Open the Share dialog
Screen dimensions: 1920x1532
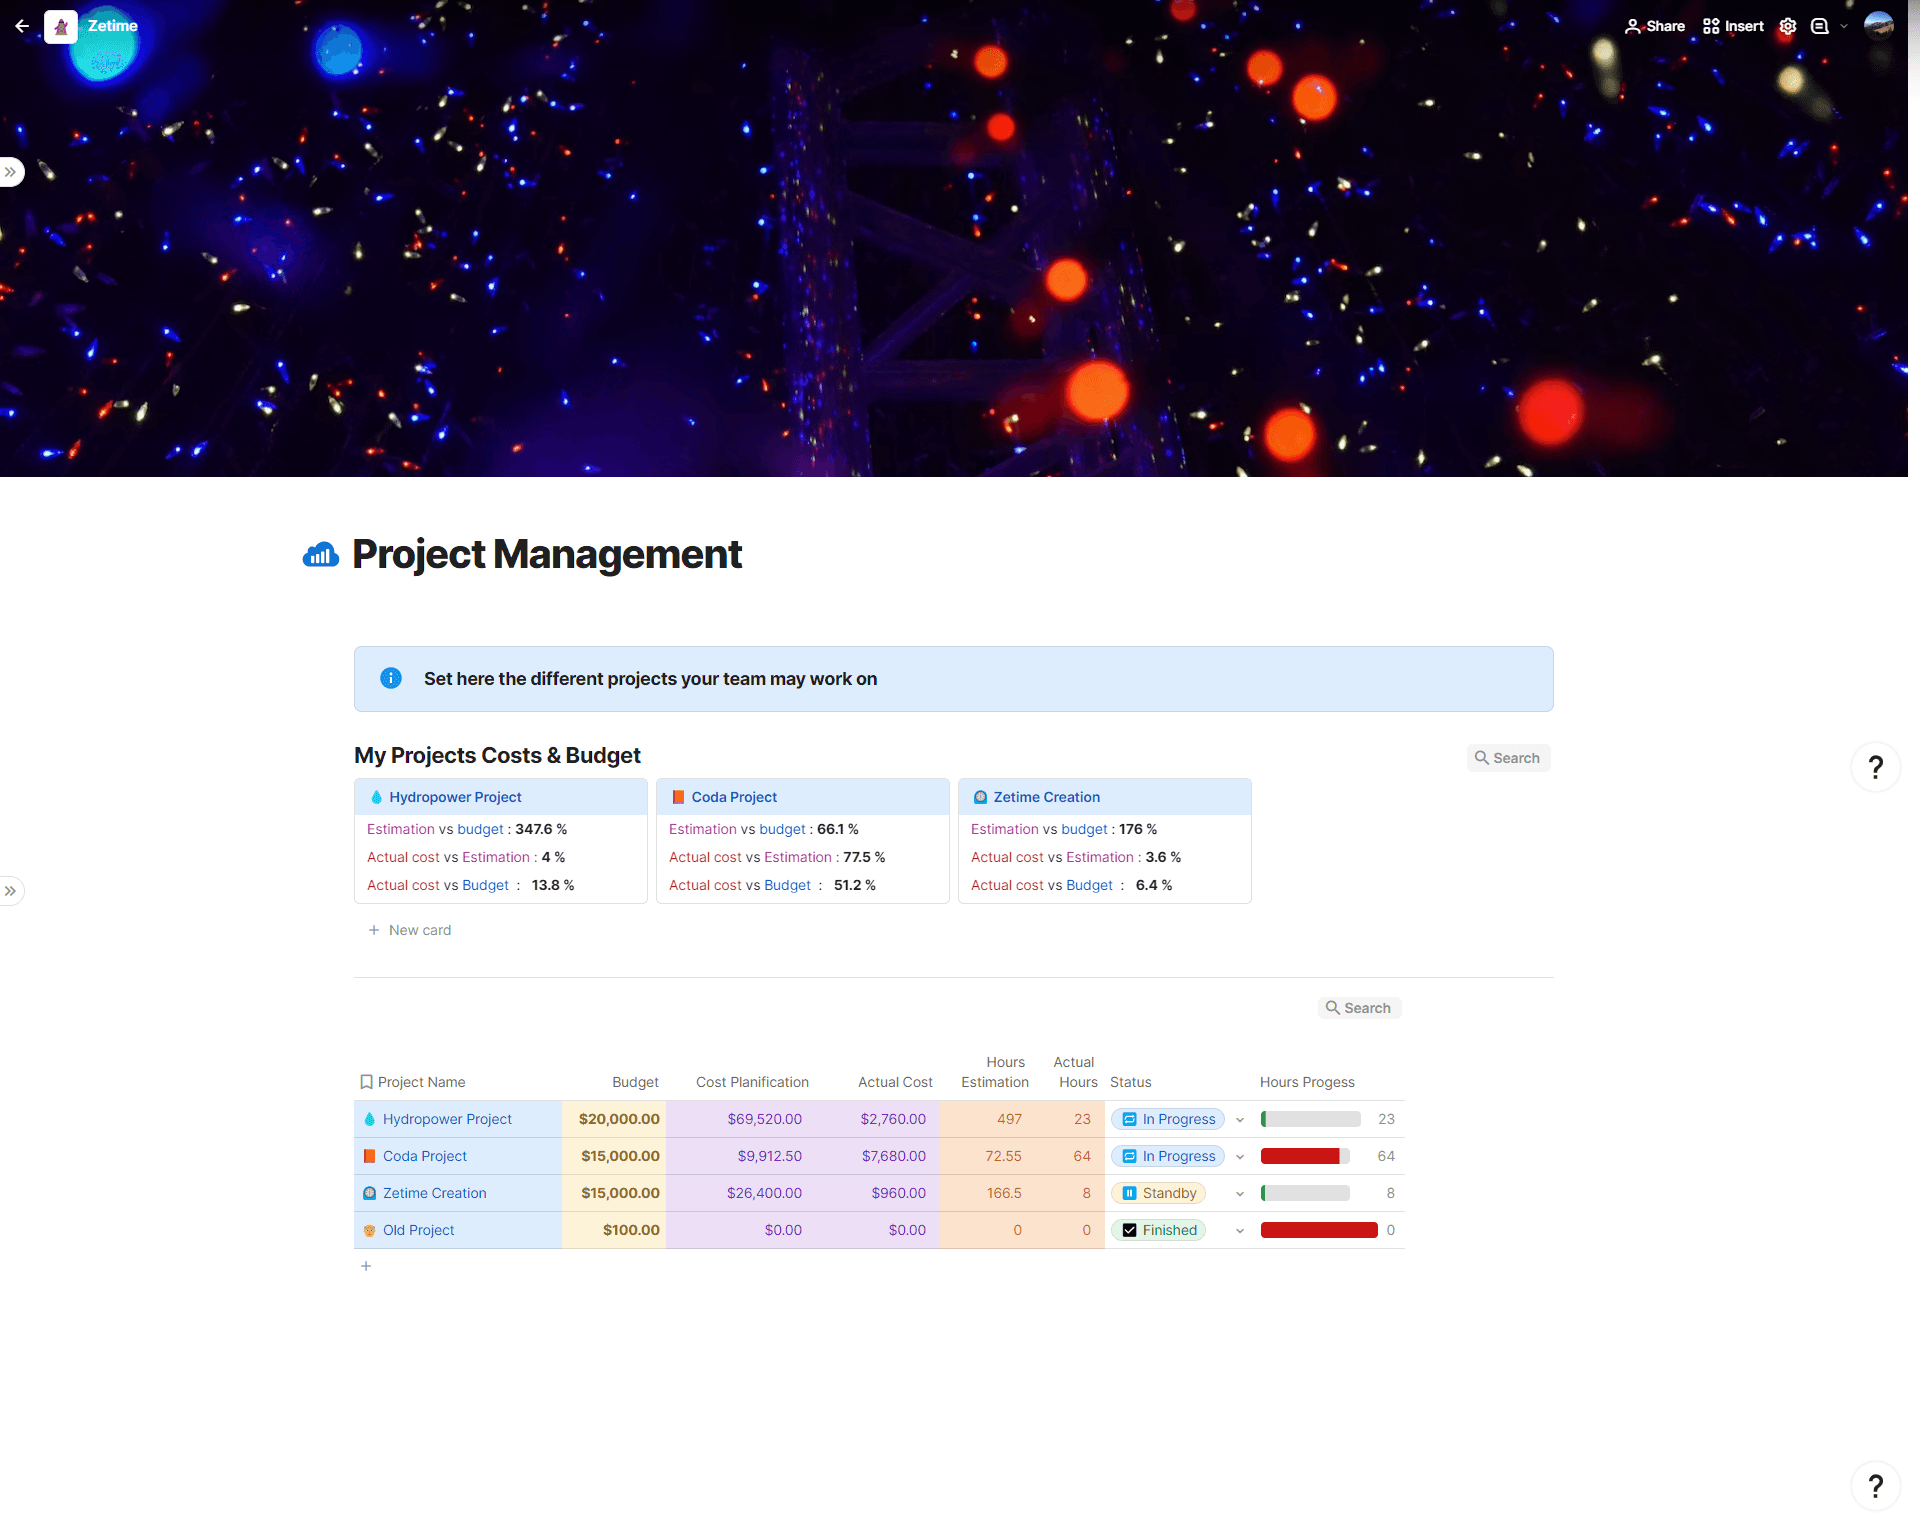point(1655,26)
